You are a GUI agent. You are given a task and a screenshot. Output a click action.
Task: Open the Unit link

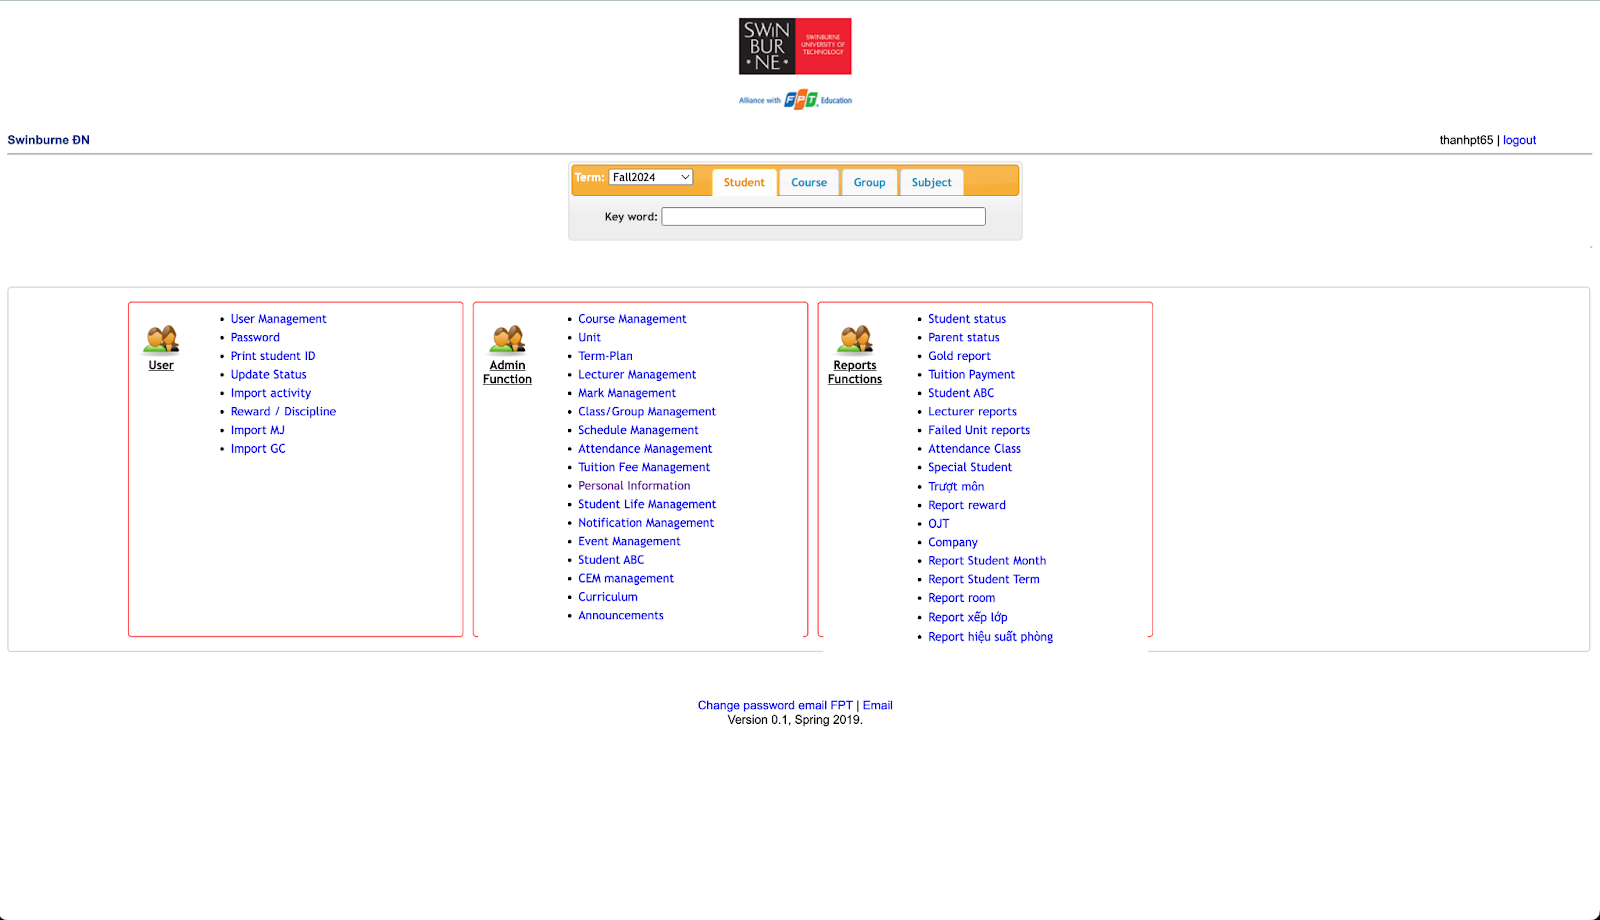(x=589, y=337)
